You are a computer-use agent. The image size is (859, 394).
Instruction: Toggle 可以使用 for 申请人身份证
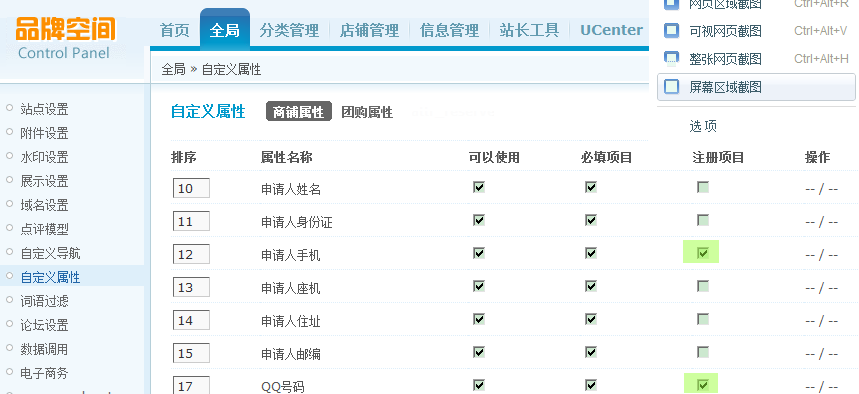pyautogui.click(x=479, y=220)
